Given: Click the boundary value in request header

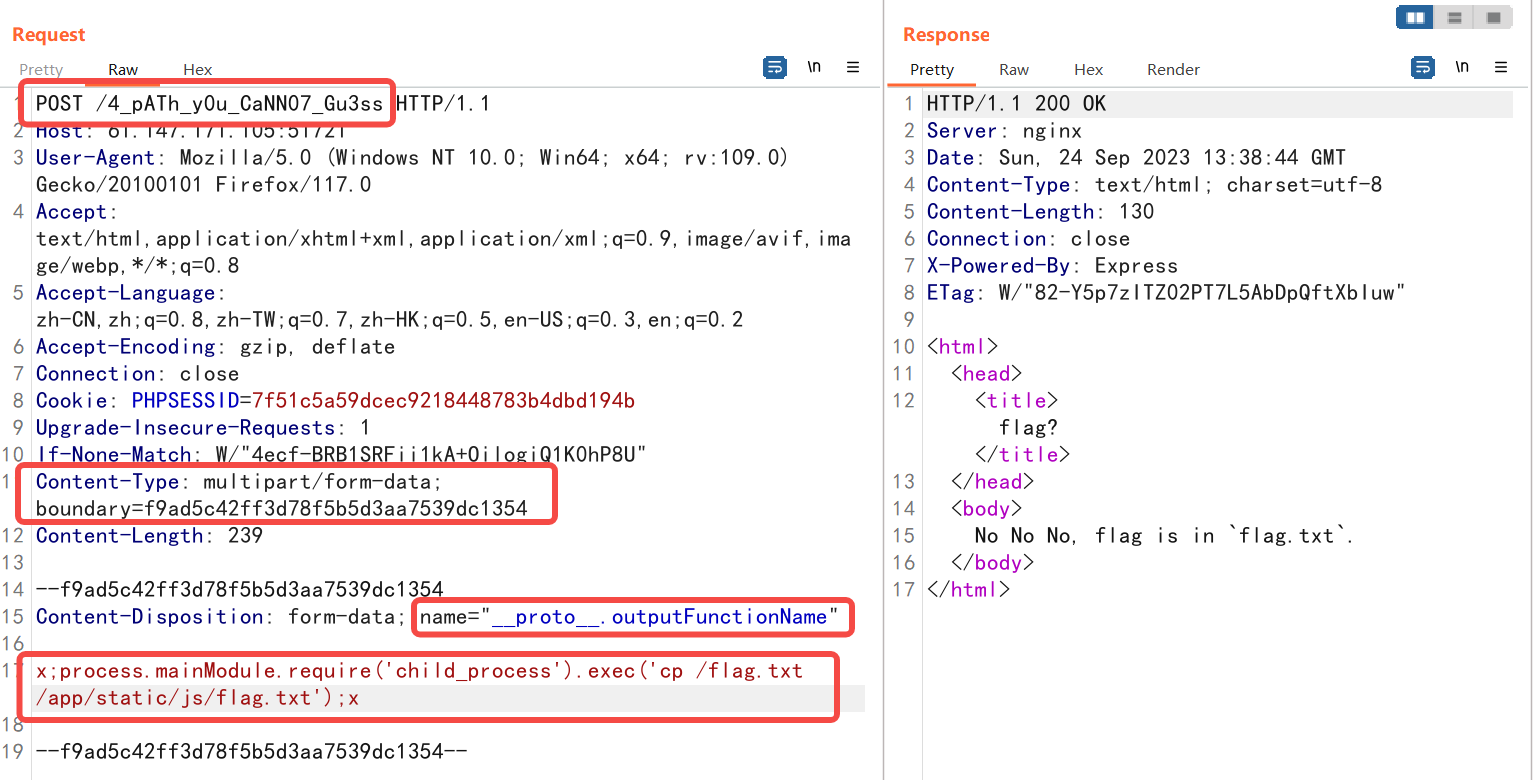Looking at the screenshot, I should 335,508.
